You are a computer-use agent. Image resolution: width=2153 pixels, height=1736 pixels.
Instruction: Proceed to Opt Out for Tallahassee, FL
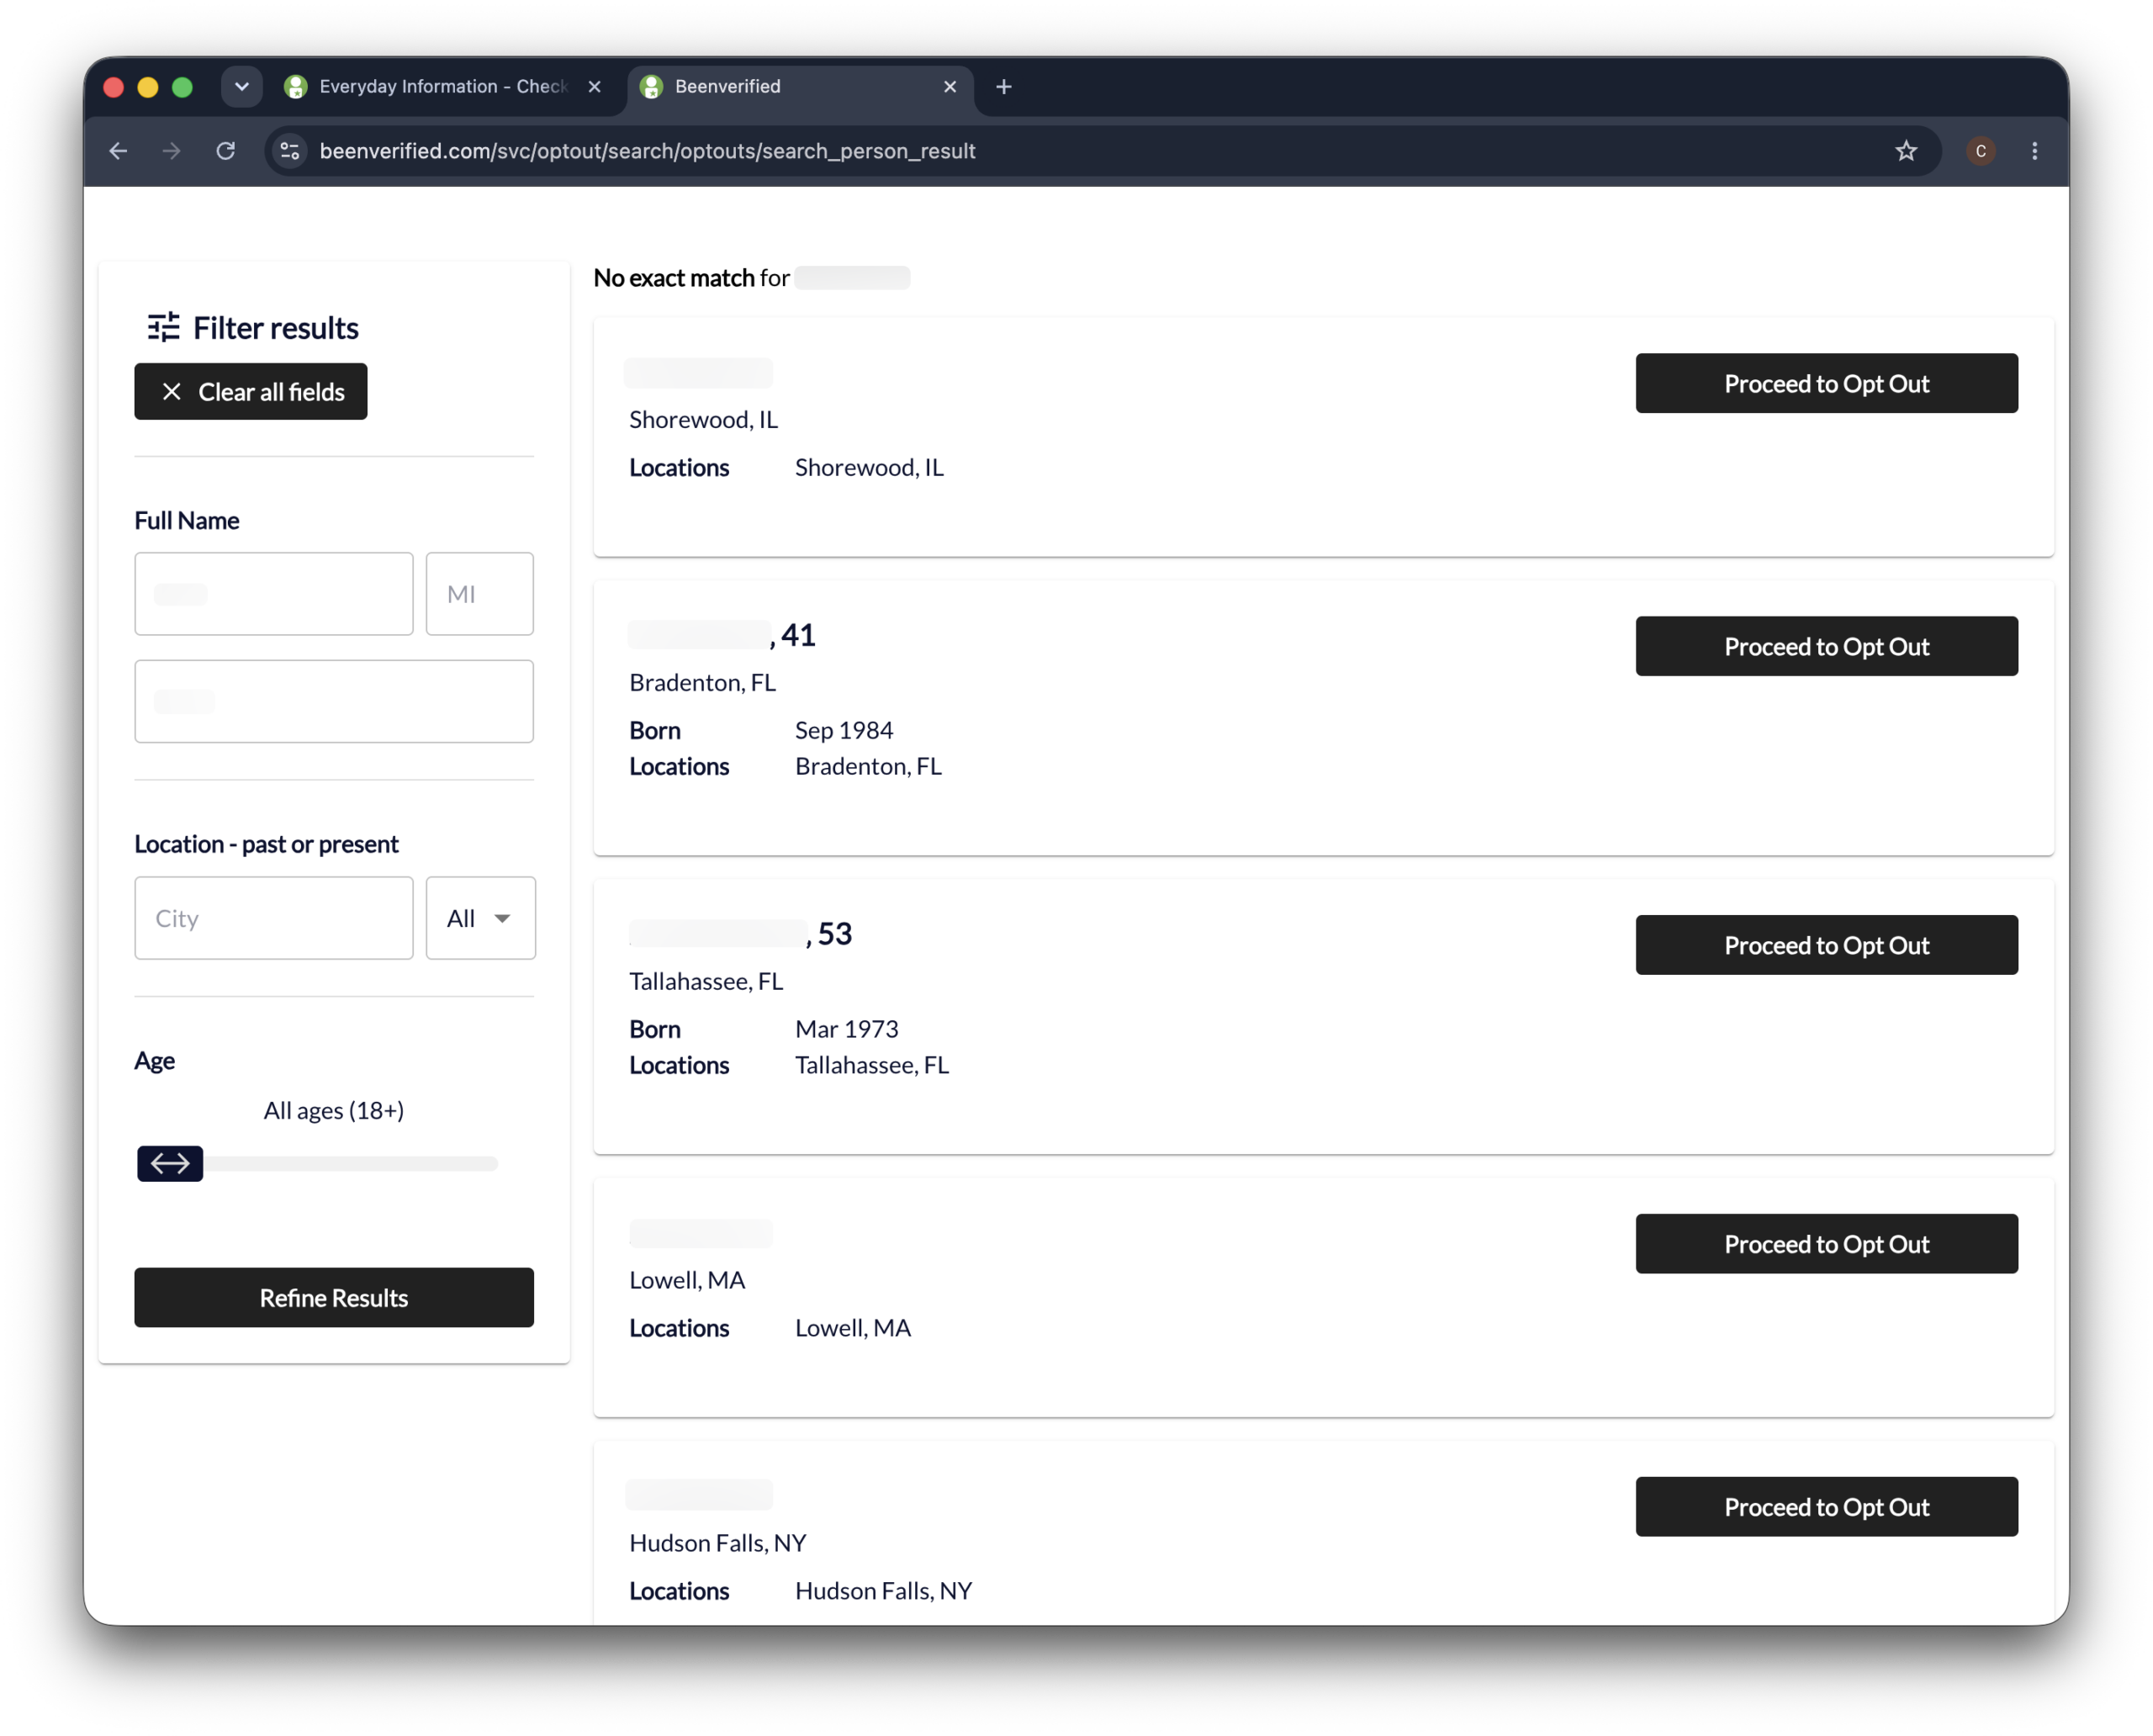tap(1826, 945)
